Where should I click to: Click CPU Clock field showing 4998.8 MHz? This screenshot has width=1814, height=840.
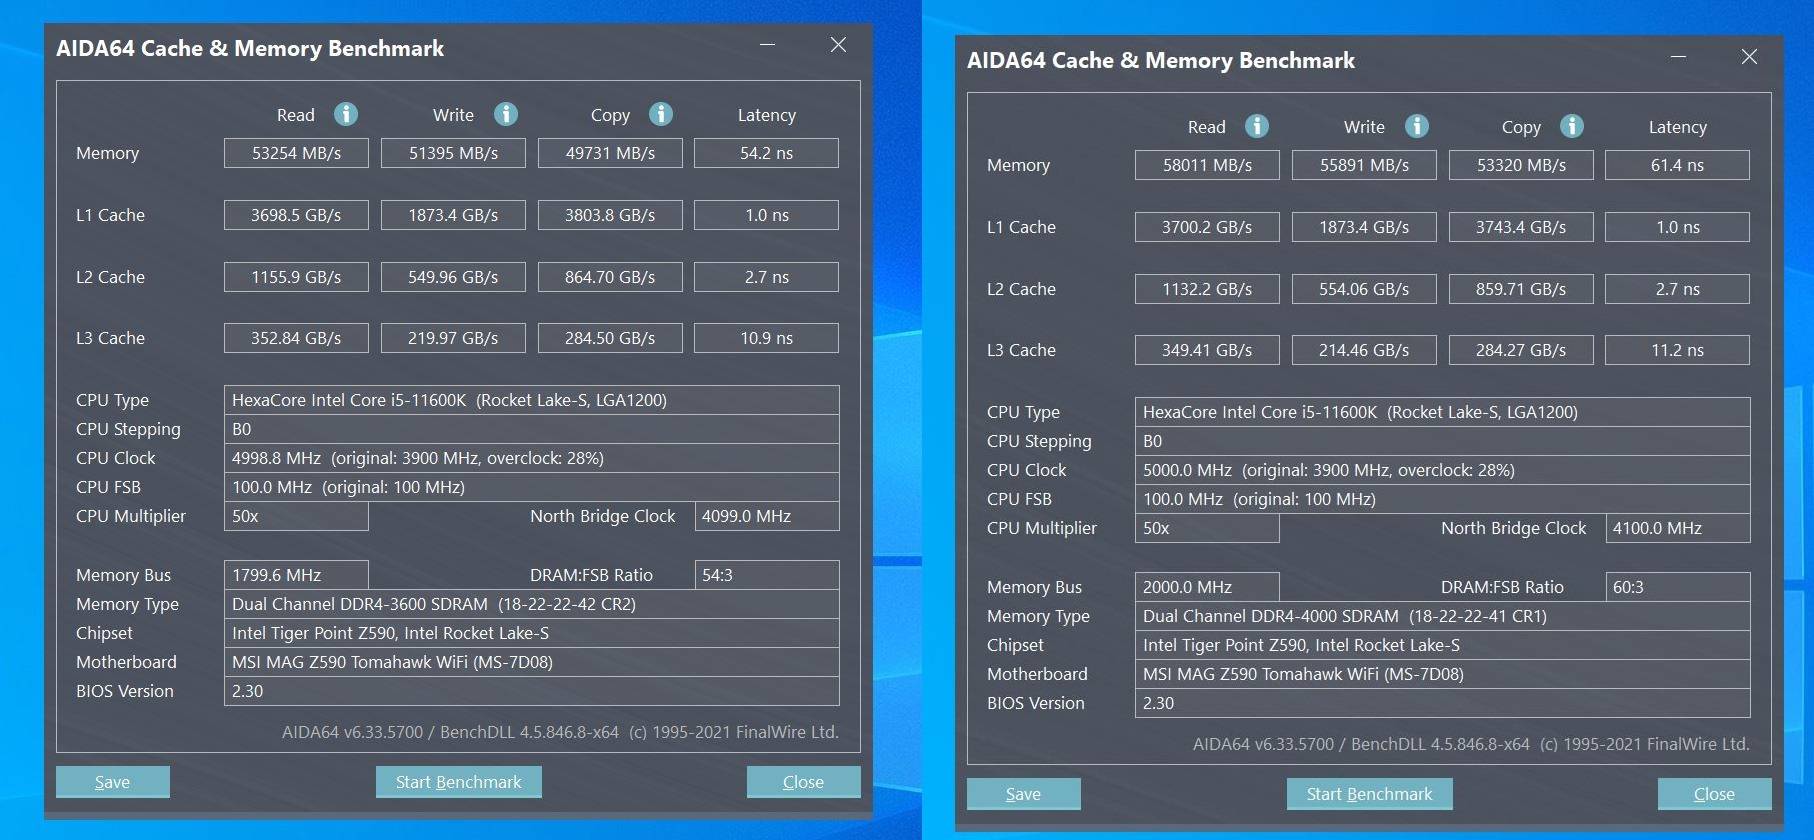tap(532, 458)
